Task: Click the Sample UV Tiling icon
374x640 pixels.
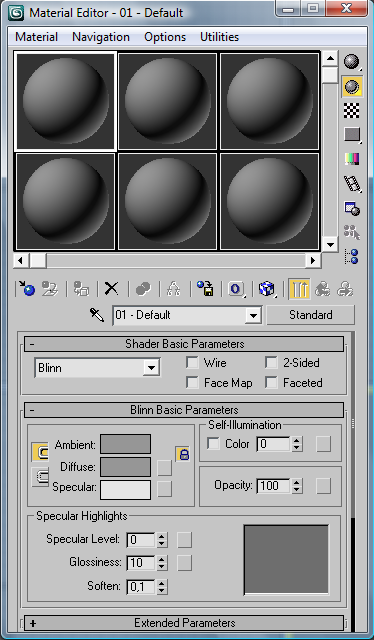Action: tap(352, 135)
